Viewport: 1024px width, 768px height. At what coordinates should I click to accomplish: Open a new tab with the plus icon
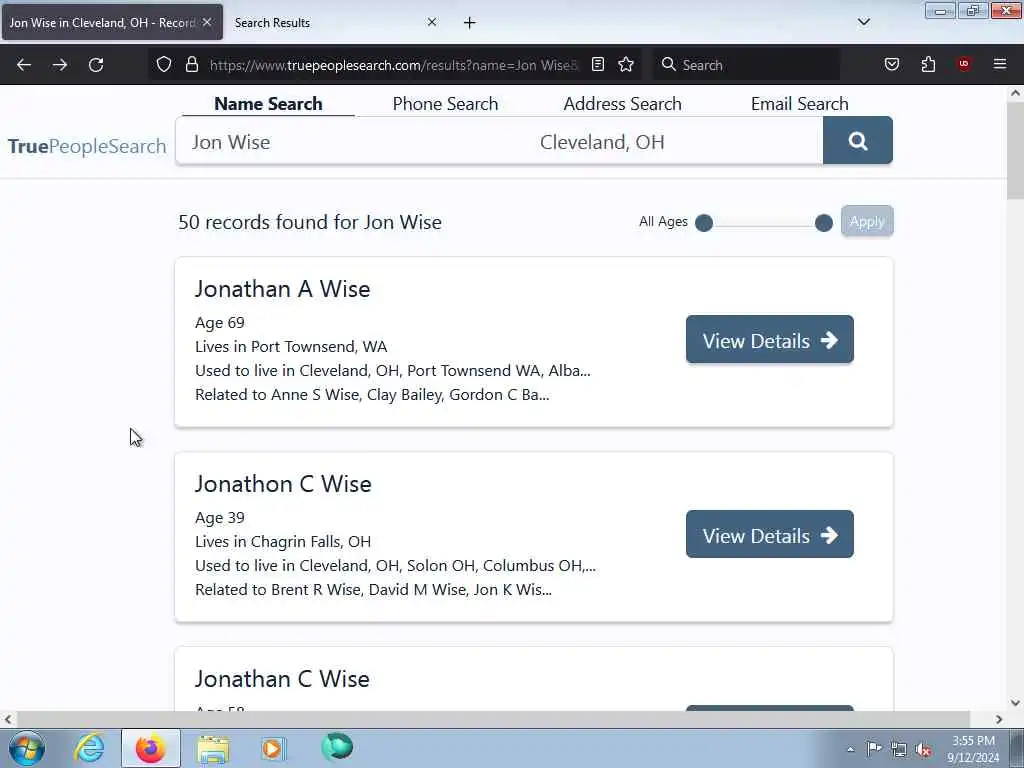pyautogui.click(x=470, y=23)
